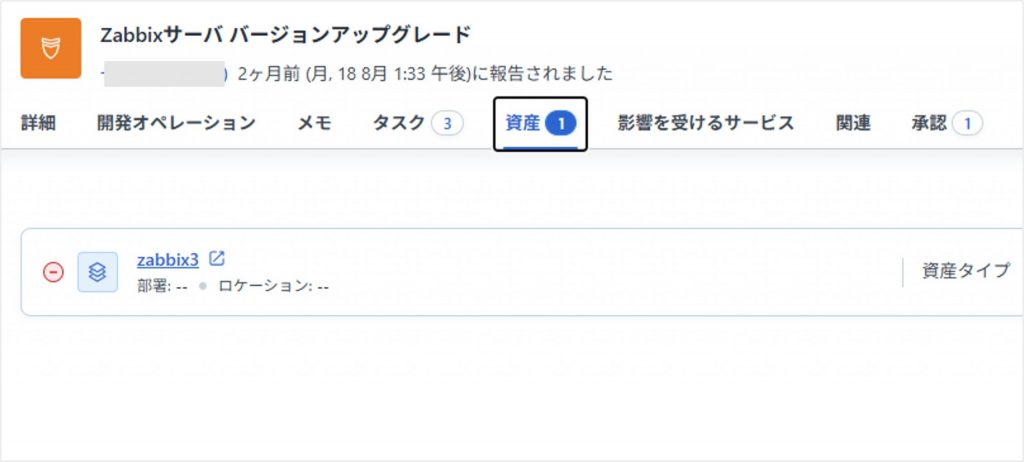The image size is (1024, 462).
Task: Click the Zabbixサーバ バージョンアップグレード title
Action: coord(285,35)
